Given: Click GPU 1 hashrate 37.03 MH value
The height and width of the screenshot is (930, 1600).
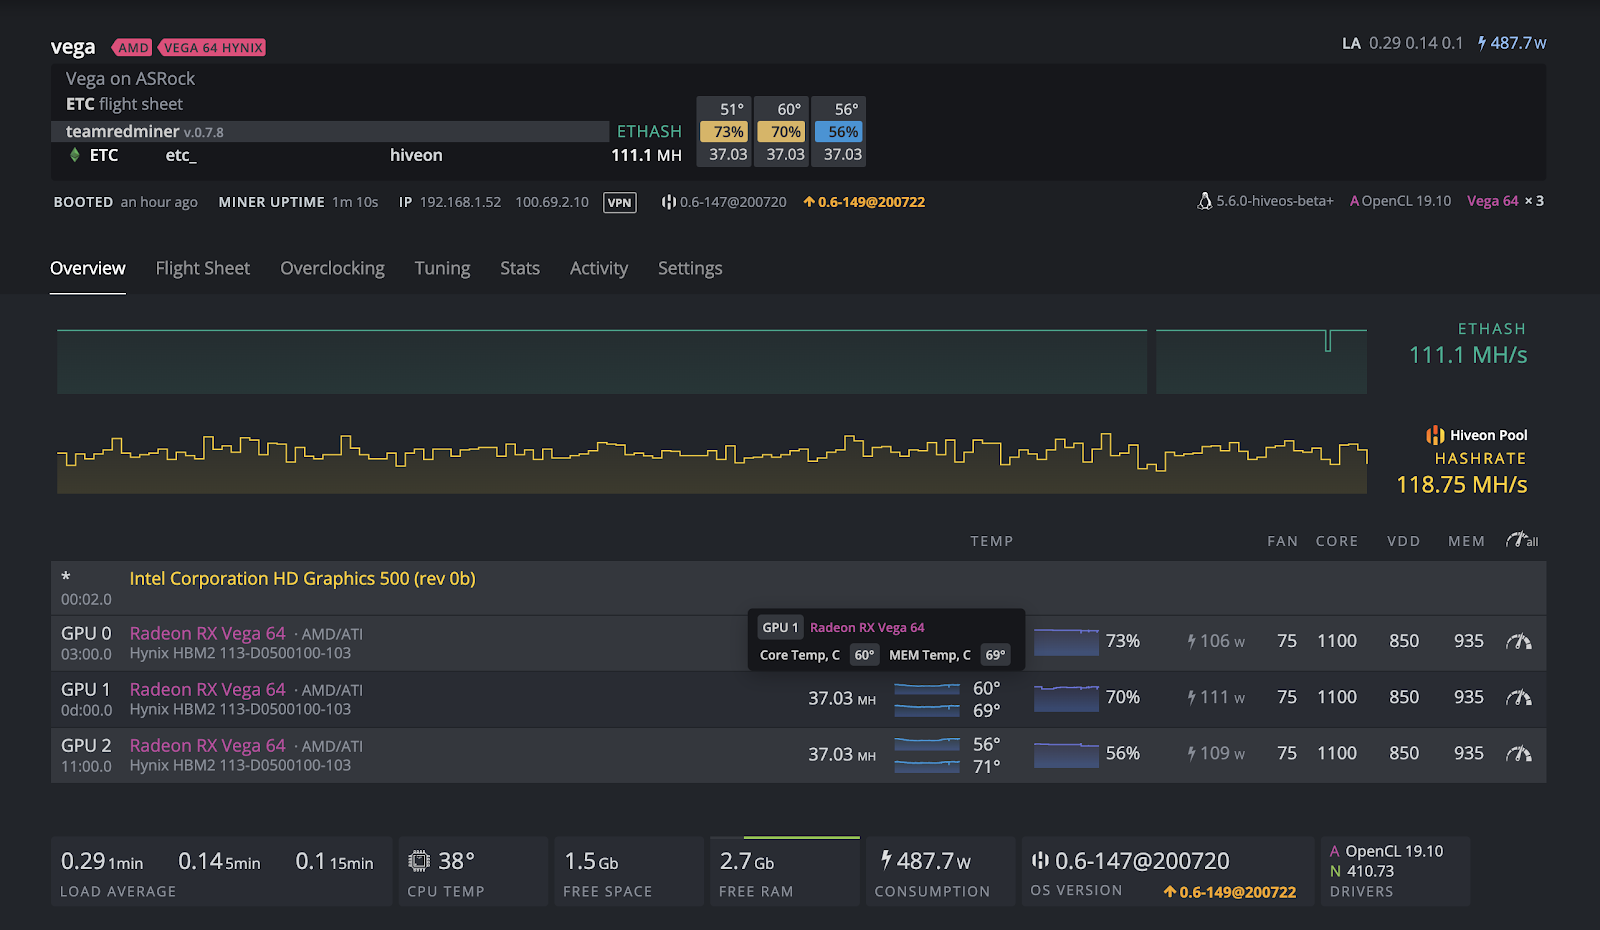Looking at the screenshot, I should pos(842,698).
